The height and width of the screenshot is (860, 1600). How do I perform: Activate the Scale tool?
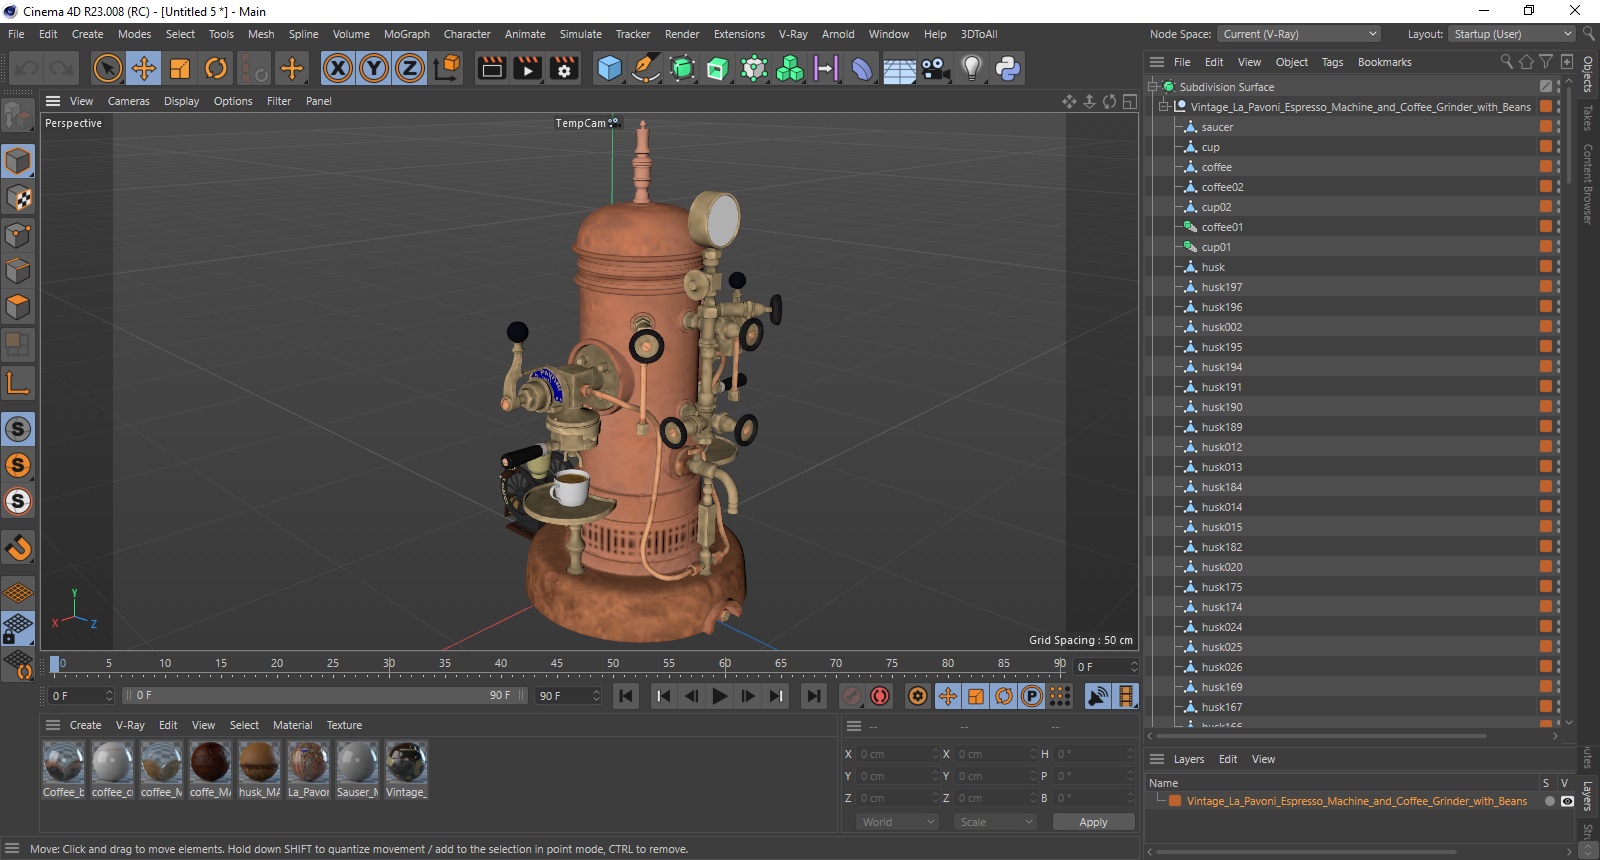(180, 68)
